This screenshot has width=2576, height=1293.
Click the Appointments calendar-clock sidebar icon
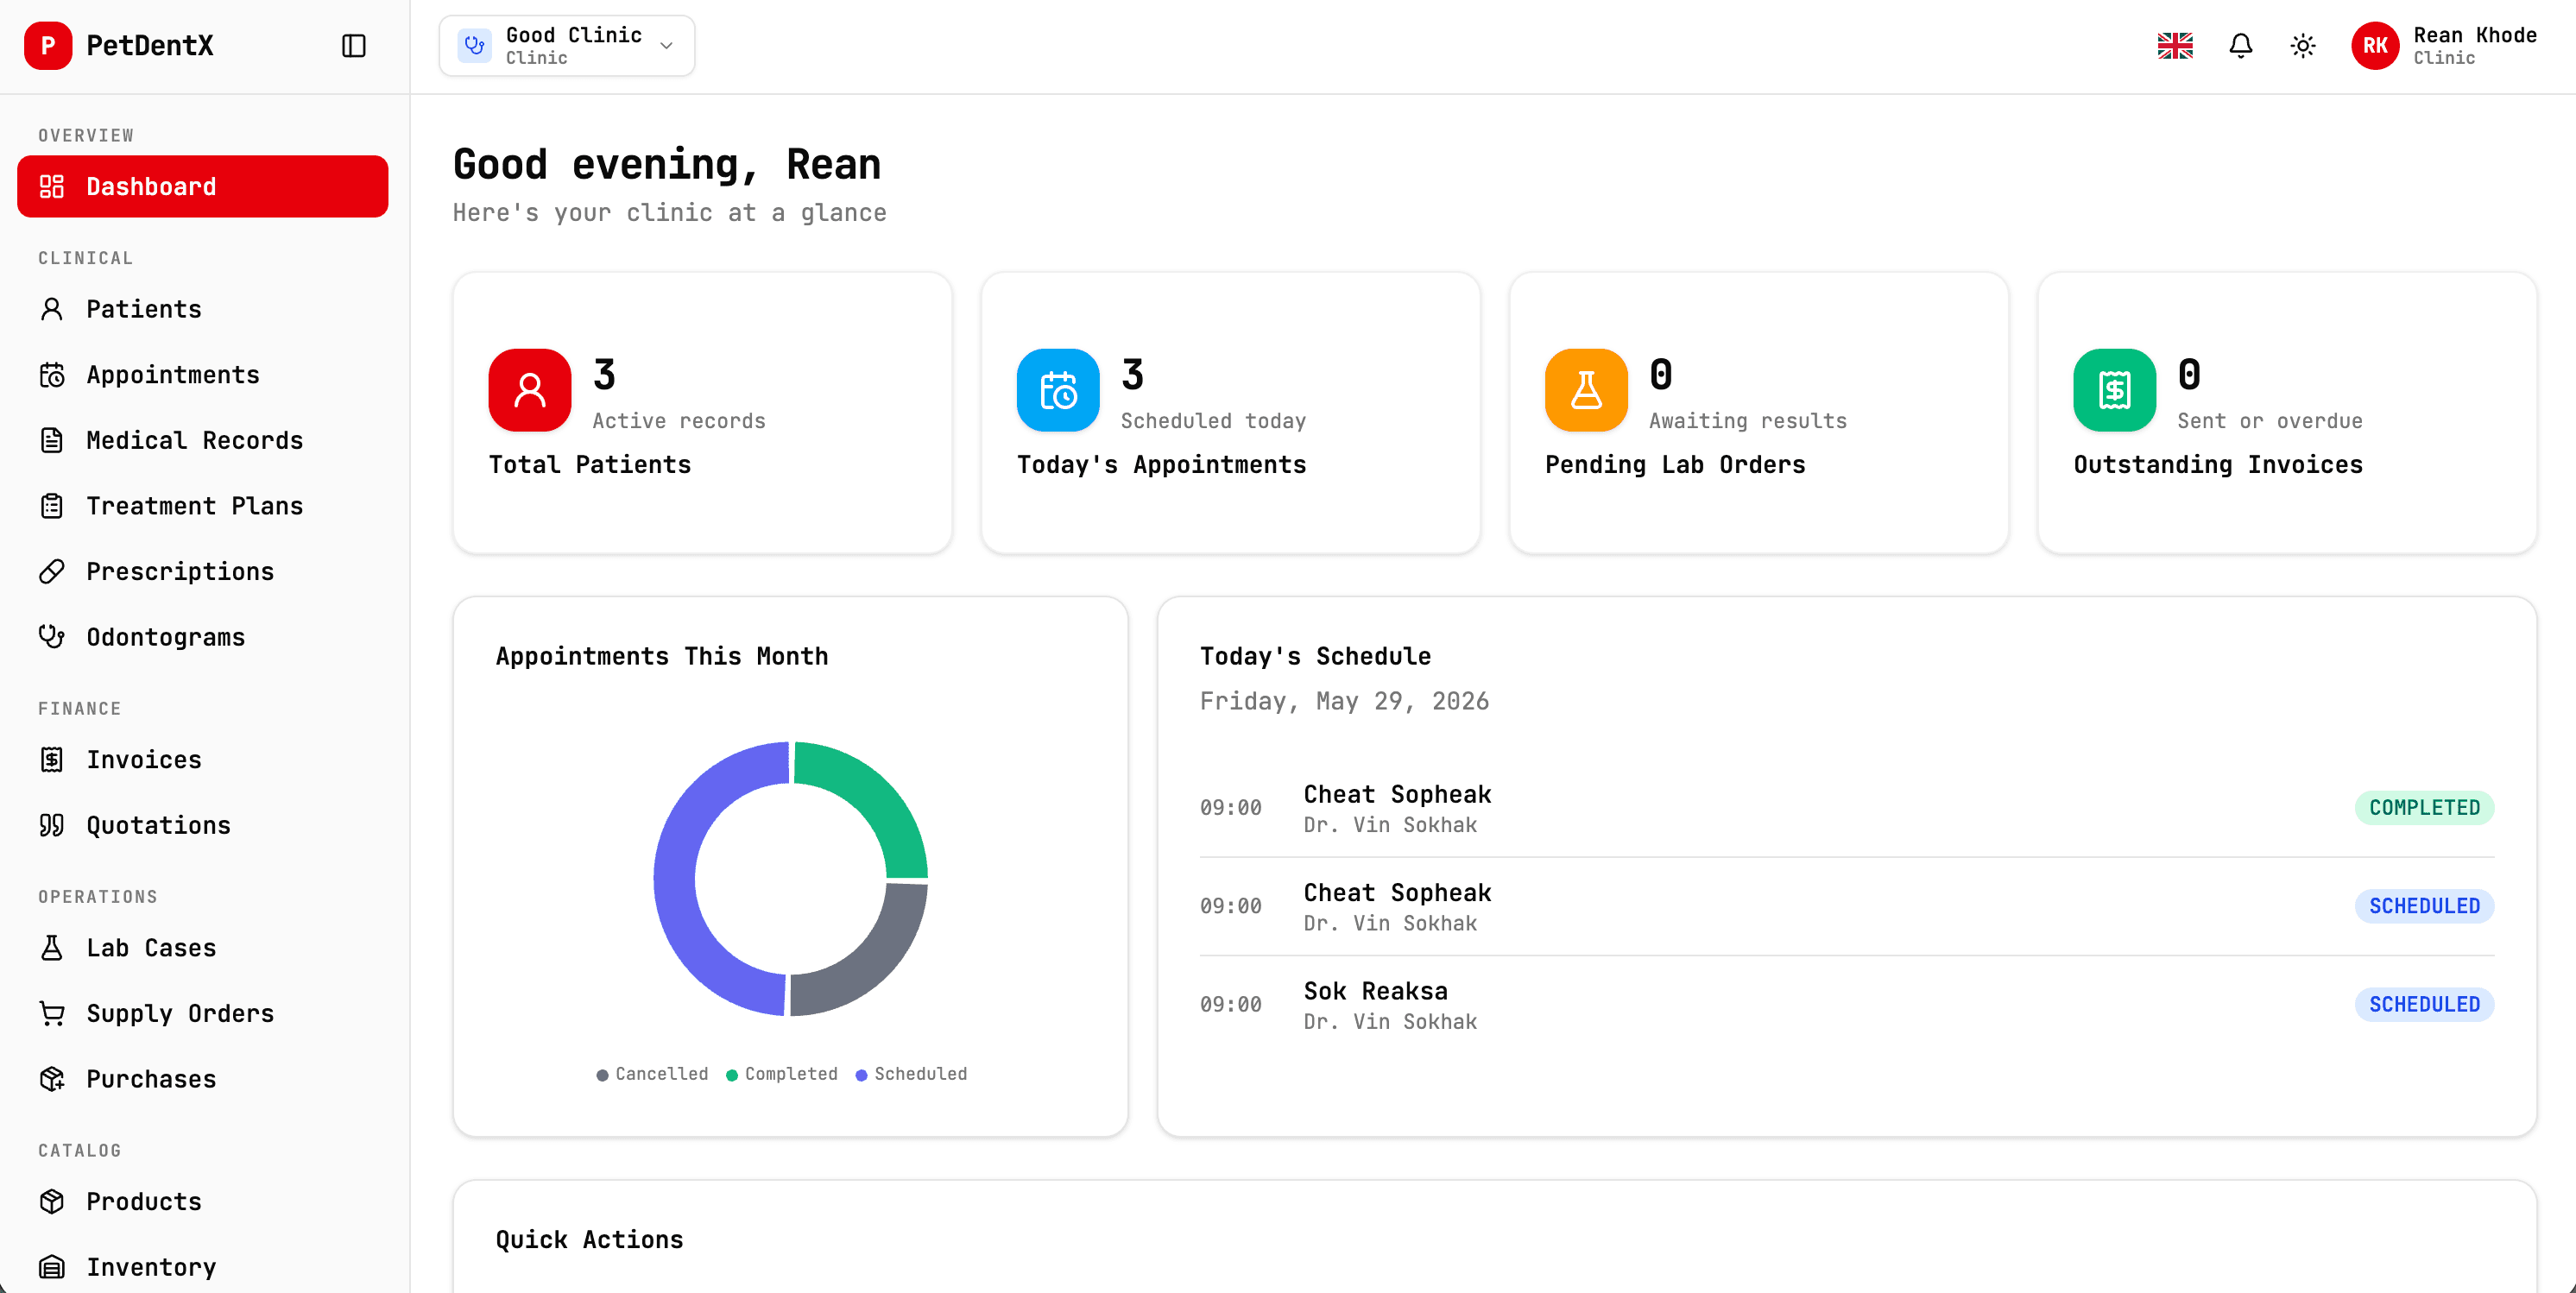pyautogui.click(x=52, y=375)
